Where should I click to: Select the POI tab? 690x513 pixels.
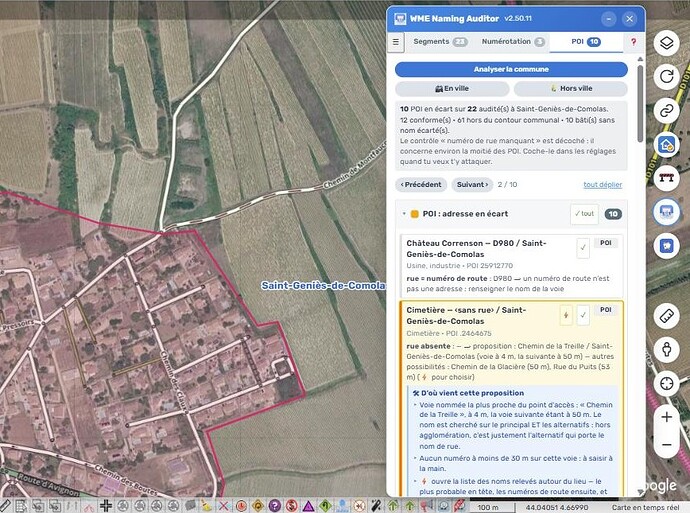click(x=586, y=42)
